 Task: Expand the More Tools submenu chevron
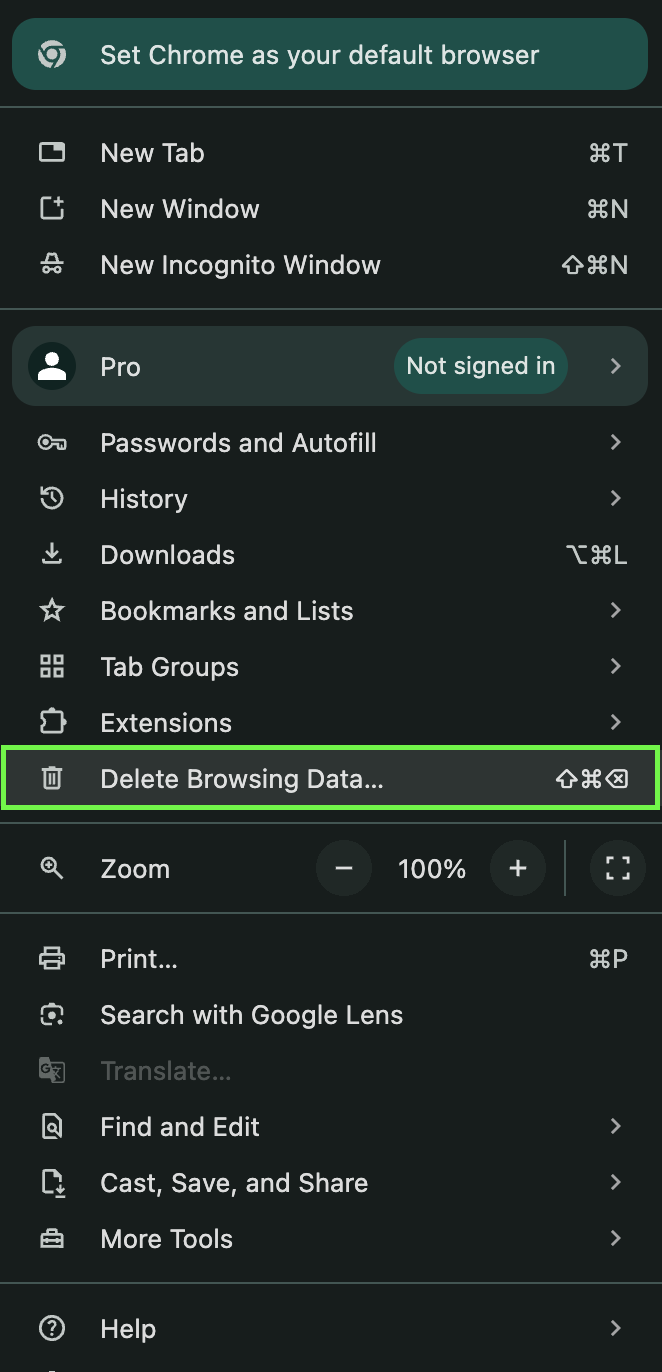[x=616, y=1239]
